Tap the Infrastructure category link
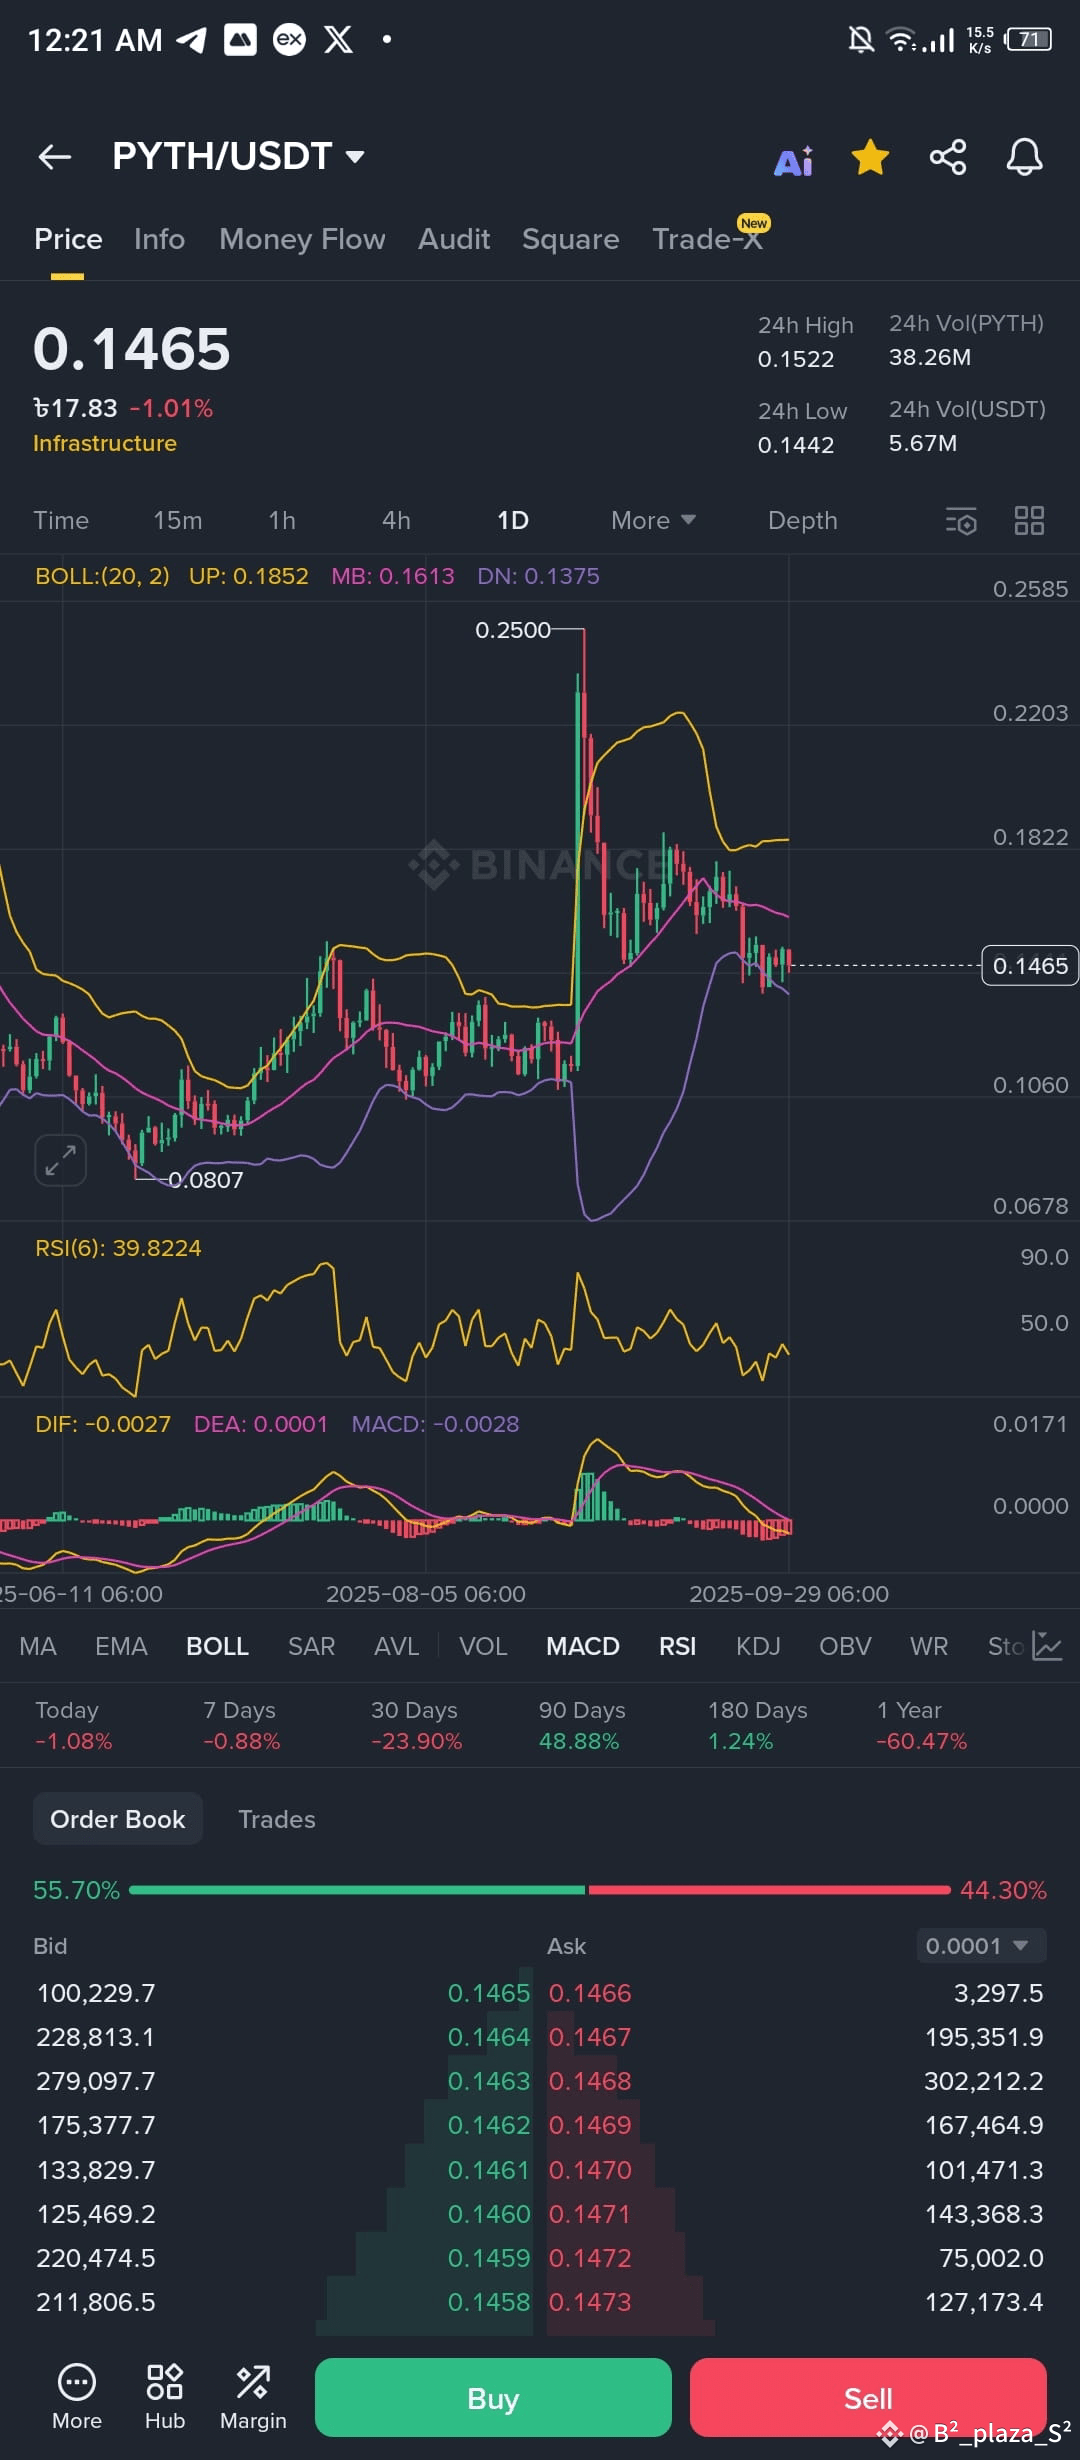 click(x=105, y=443)
